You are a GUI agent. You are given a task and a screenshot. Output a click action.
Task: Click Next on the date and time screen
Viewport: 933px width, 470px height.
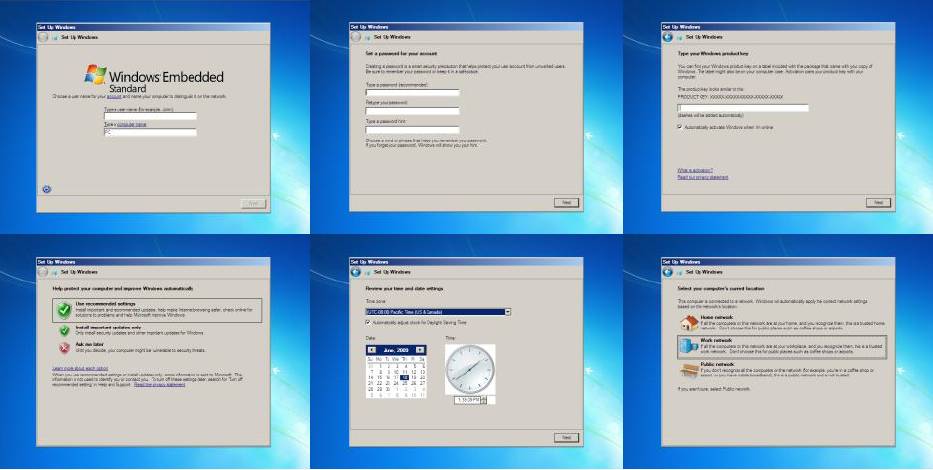pos(566,438)
